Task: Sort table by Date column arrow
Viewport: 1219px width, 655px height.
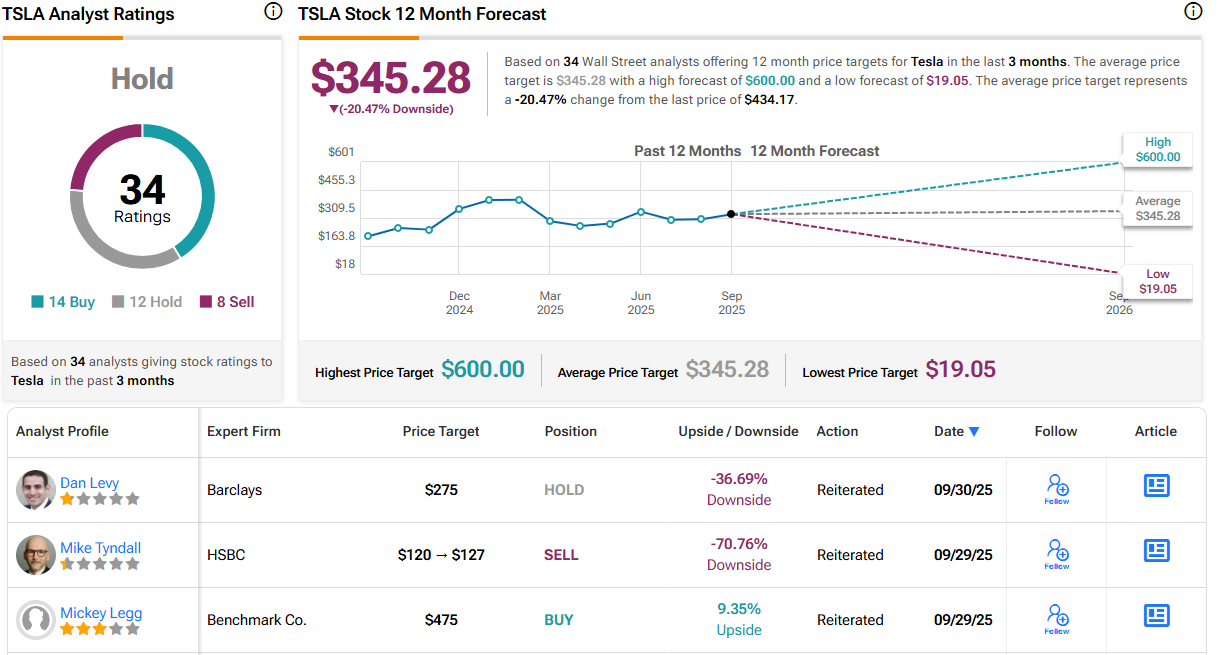Action: 974,432
